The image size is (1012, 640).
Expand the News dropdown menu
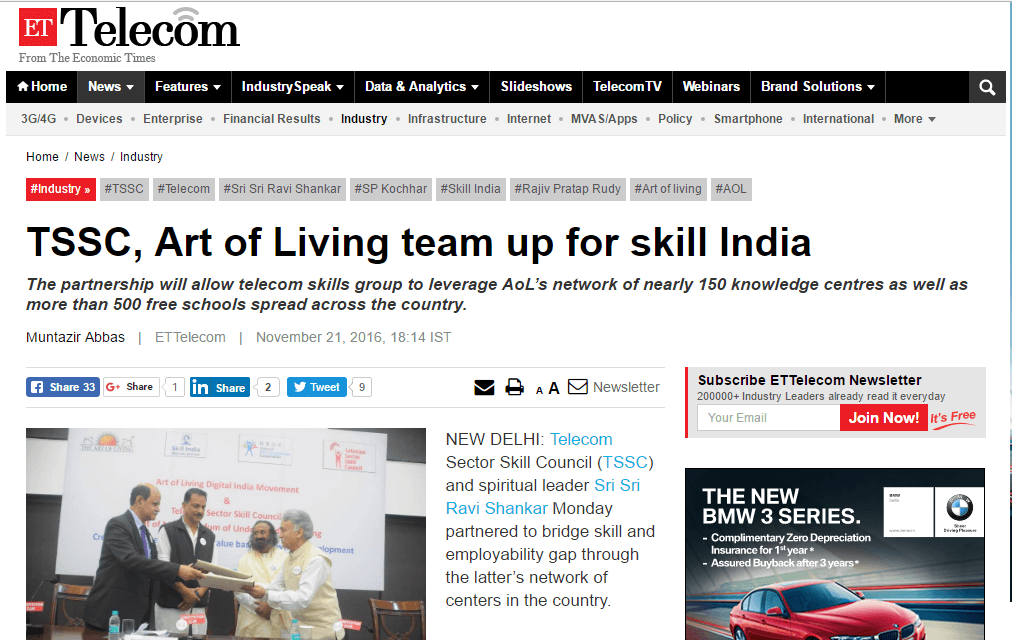tap(111, 86)
